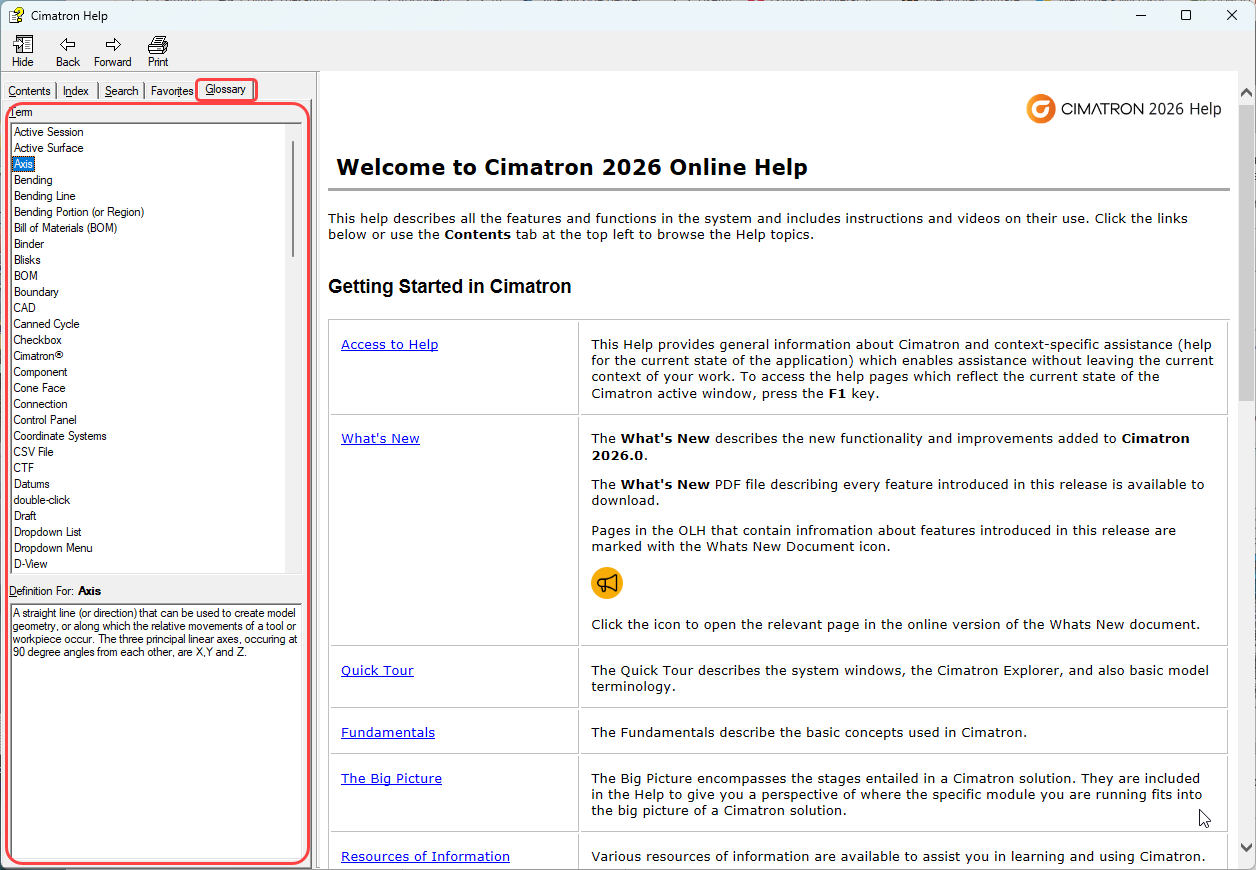1256x870 pixels.
Task: Select the Glossary tab
Action: click(x=226, y=89)
